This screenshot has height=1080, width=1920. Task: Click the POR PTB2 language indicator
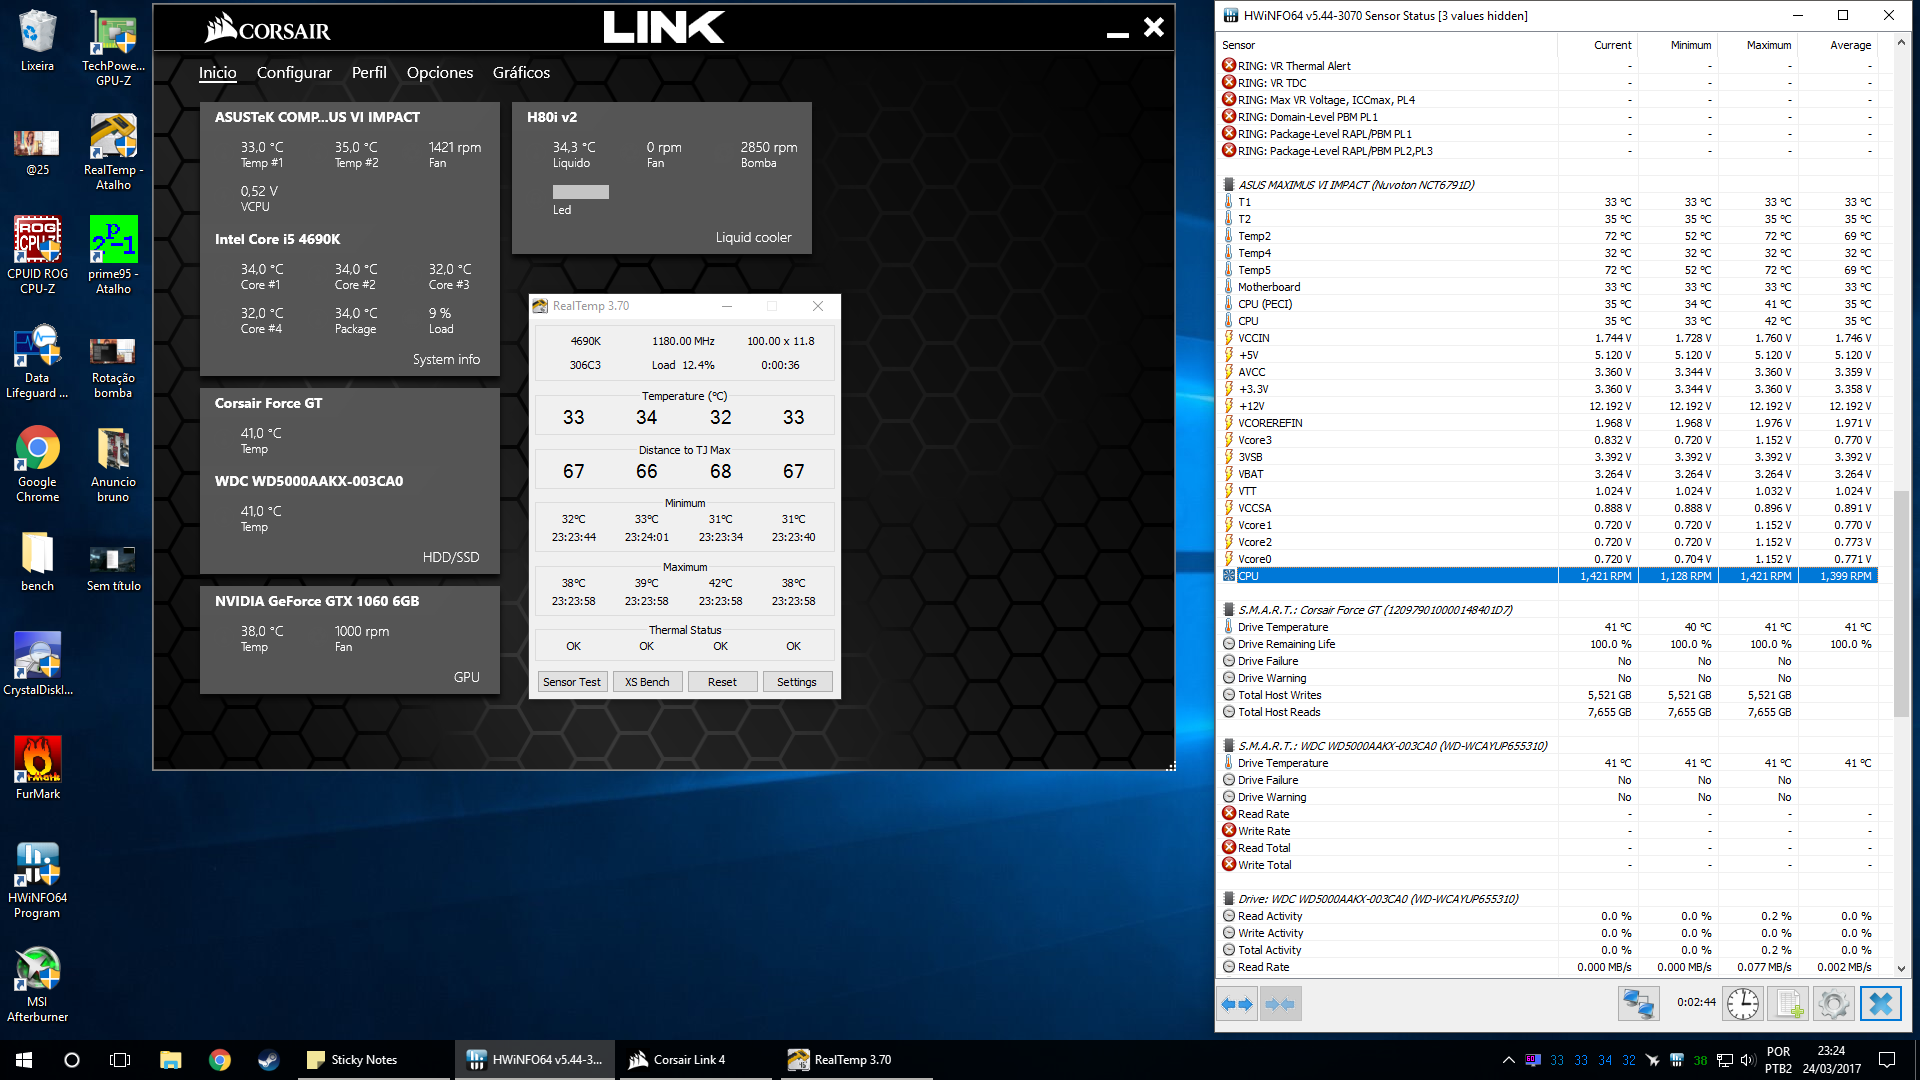coord(1779,1060)
